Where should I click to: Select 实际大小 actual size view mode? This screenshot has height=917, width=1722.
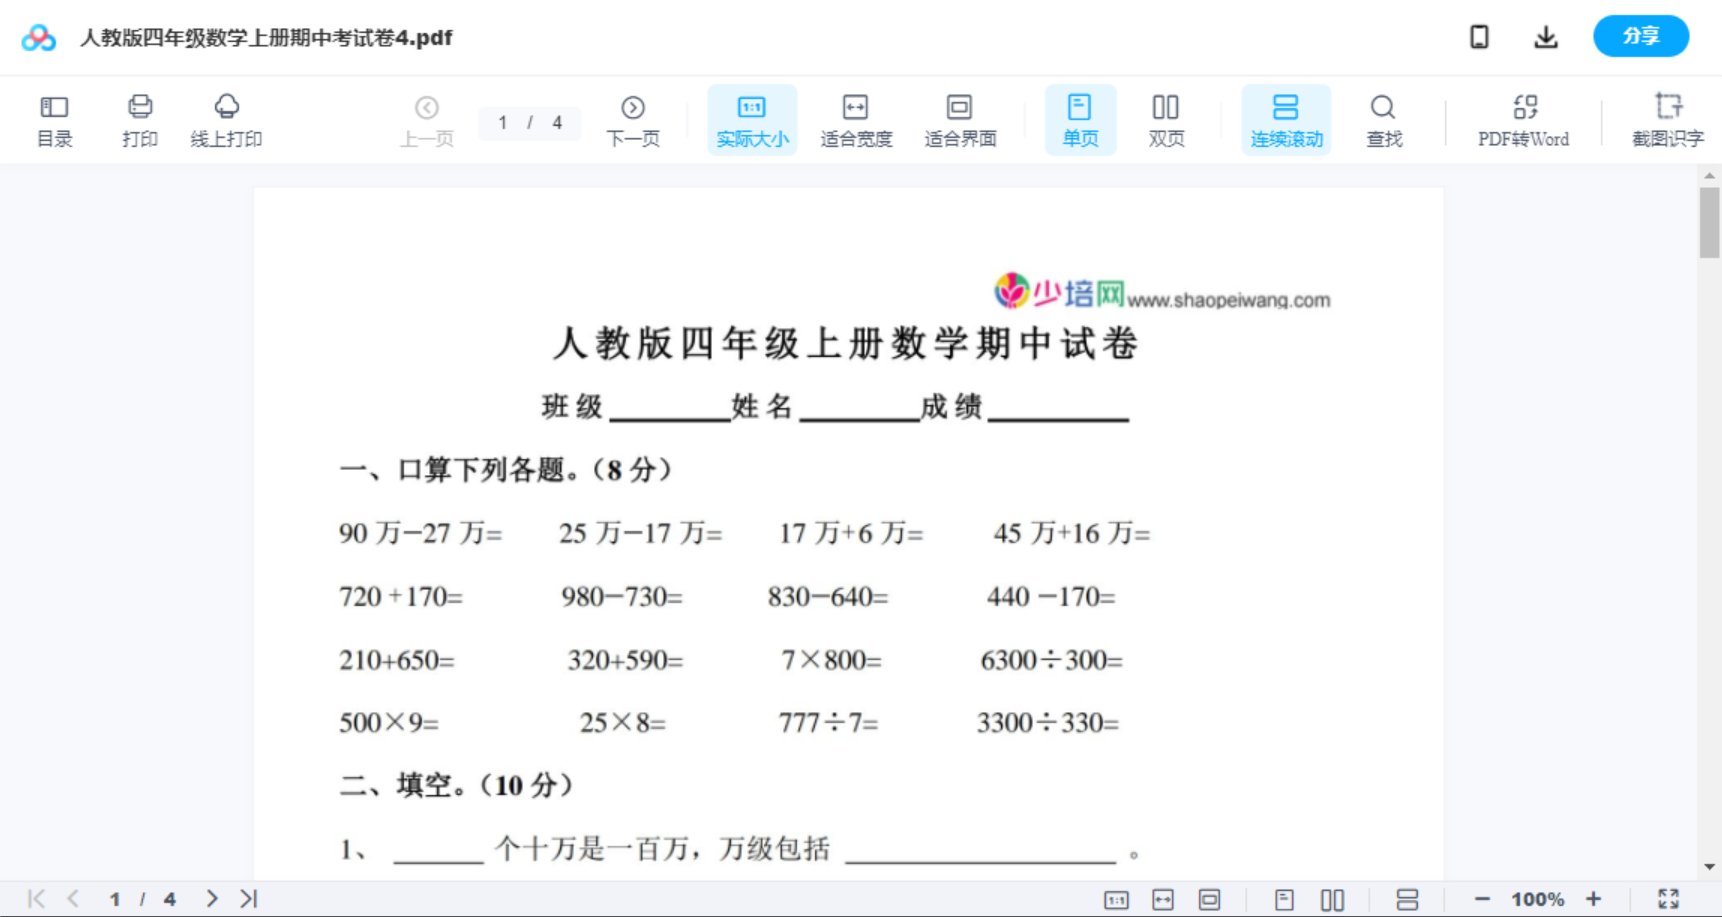[751, 119]
